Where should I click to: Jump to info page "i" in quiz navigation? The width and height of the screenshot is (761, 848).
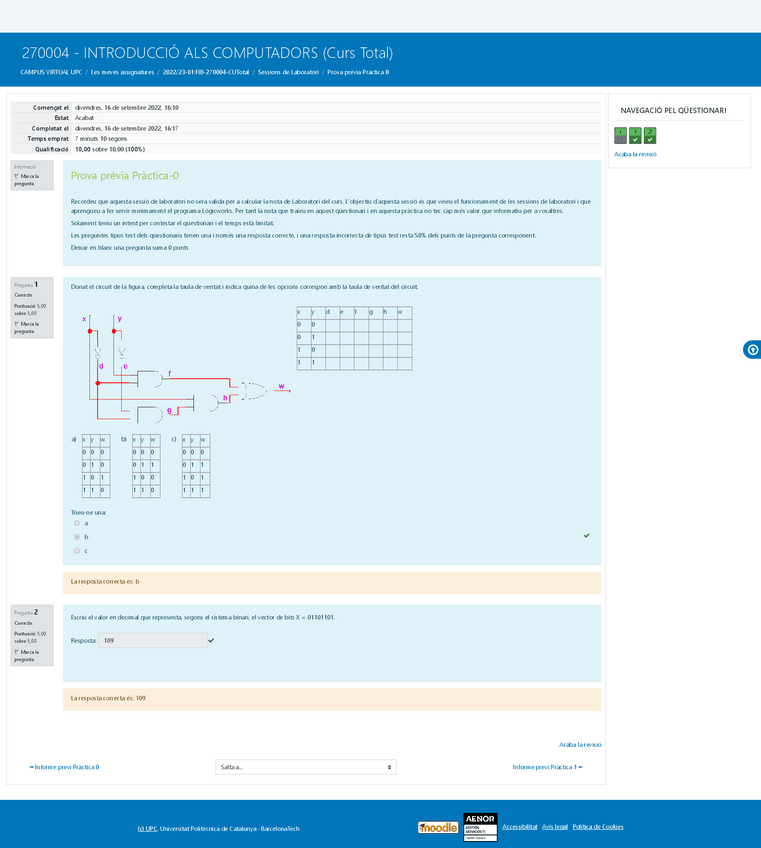pyautogui.click(x=620, y=135)
